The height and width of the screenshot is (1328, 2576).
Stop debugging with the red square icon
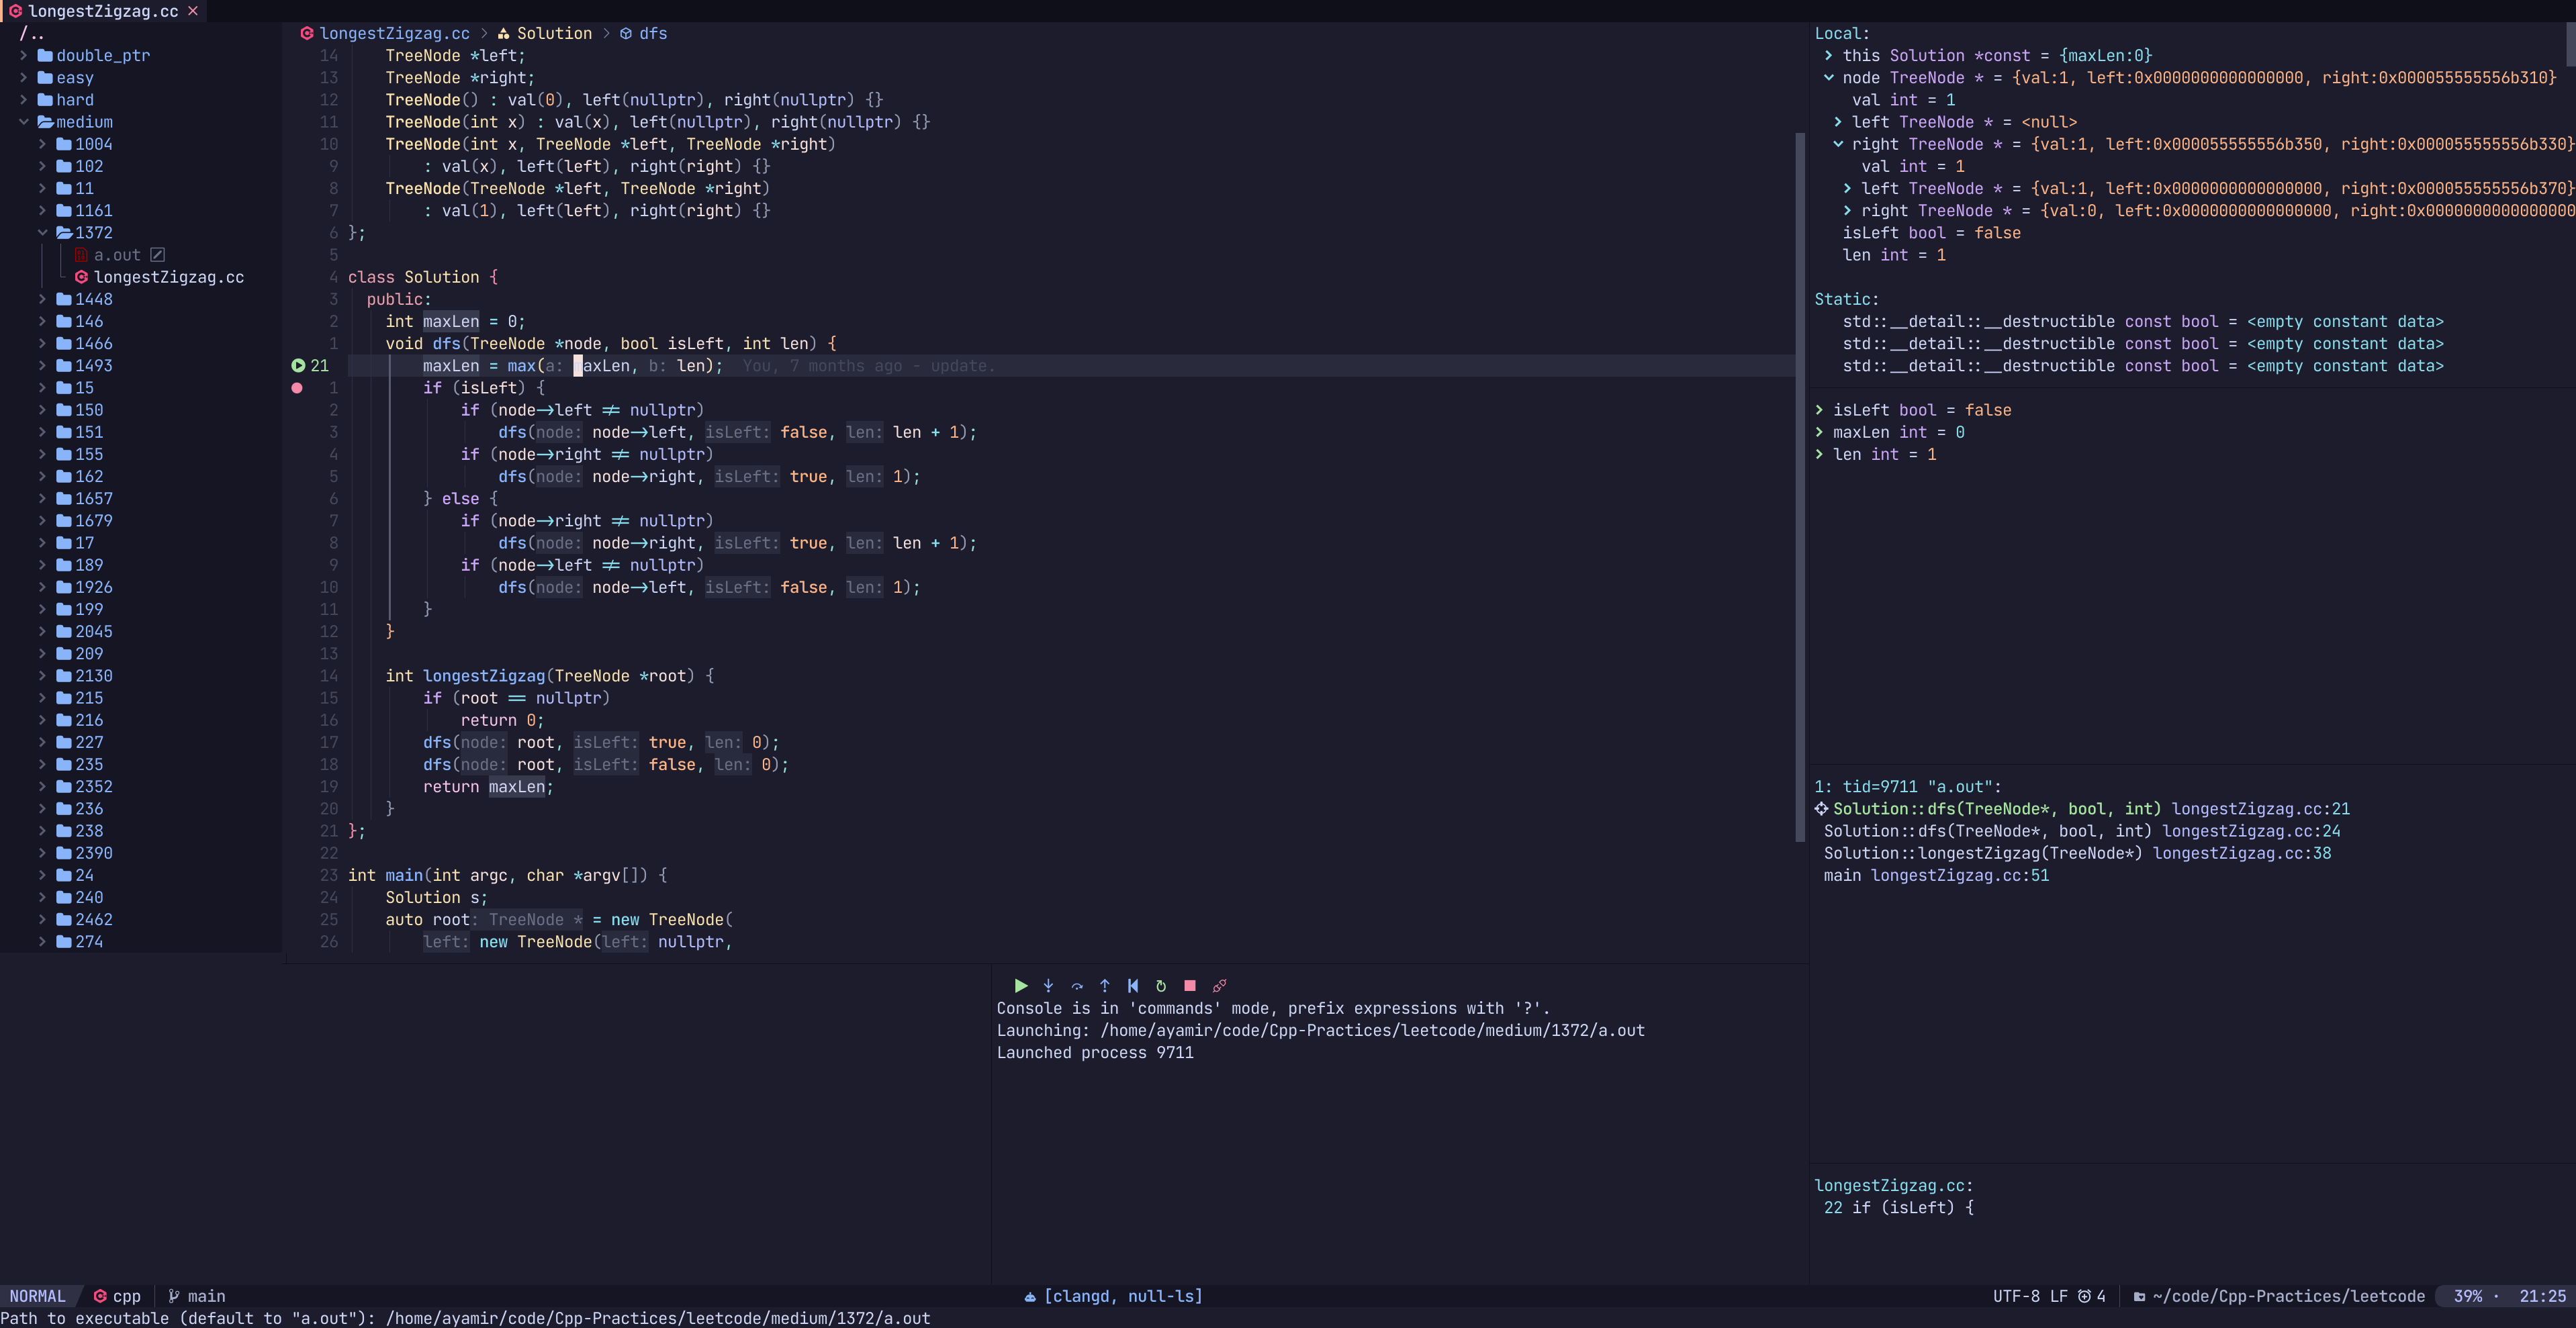(x=1190, y=985)
